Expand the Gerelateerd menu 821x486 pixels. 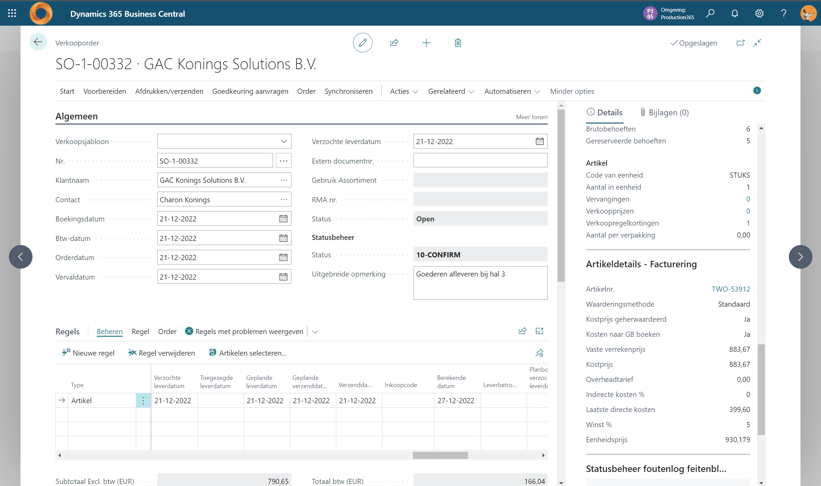click(x=451, y=91)
